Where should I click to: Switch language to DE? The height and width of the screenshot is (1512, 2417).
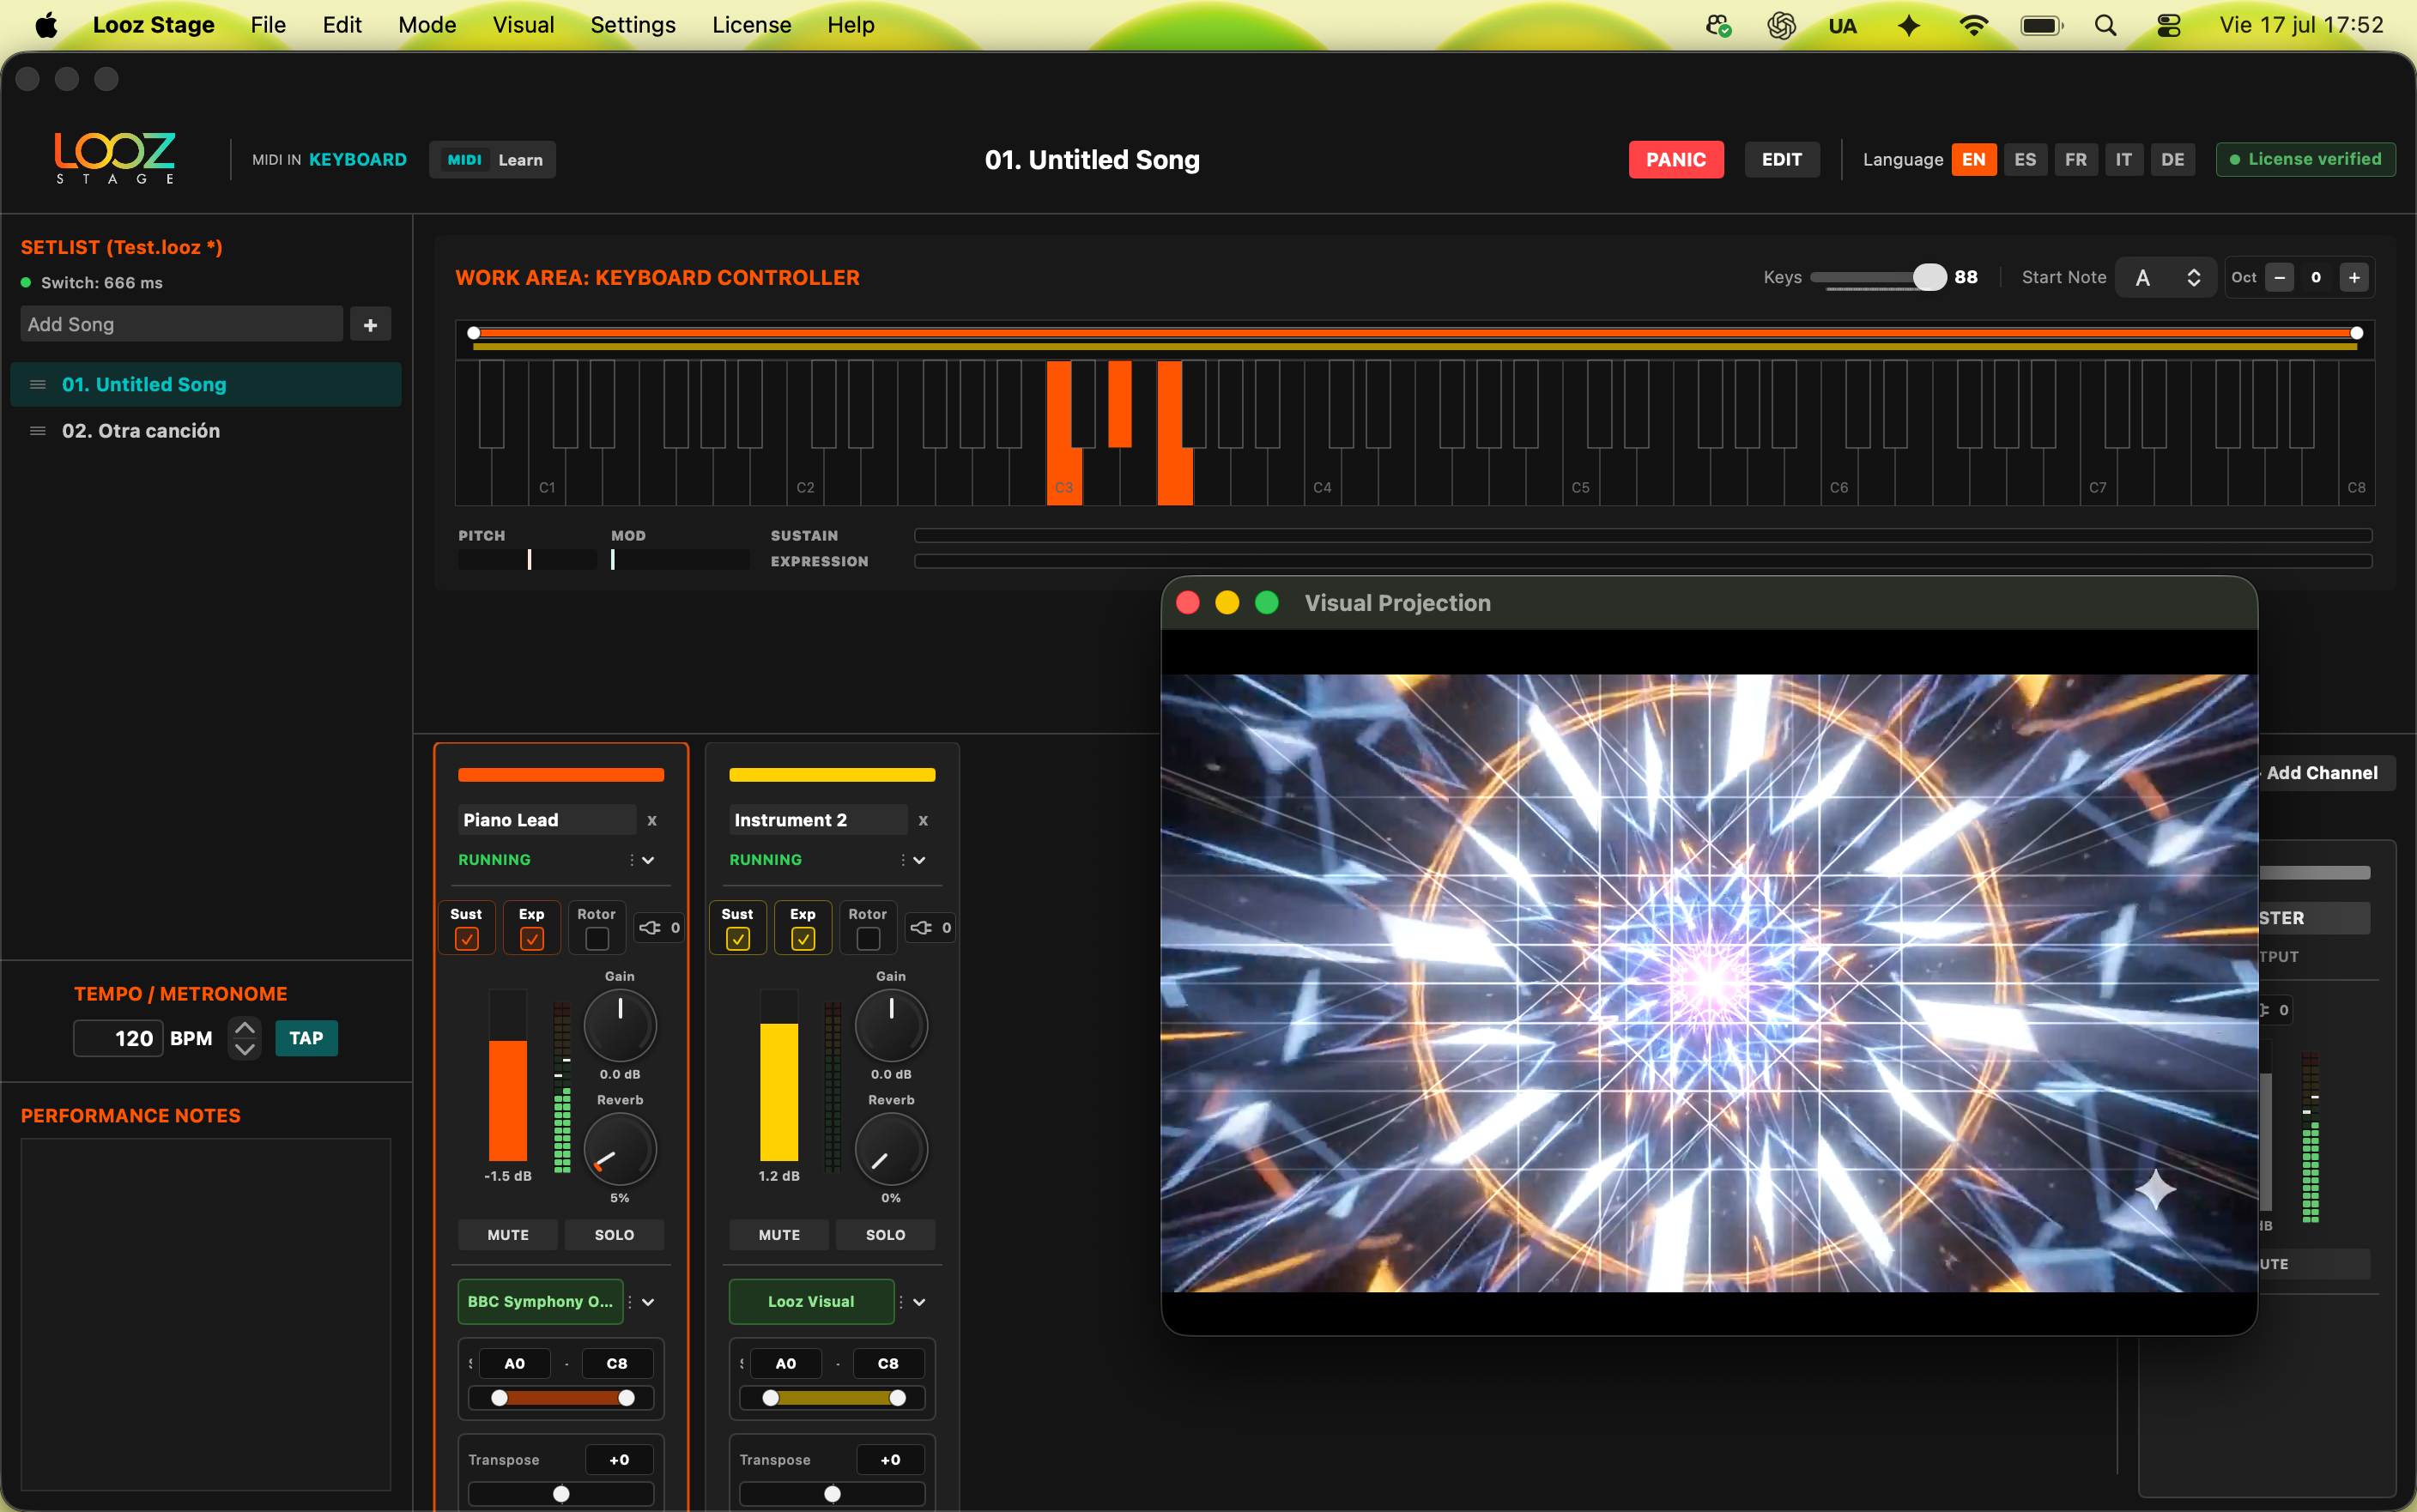2172,160
